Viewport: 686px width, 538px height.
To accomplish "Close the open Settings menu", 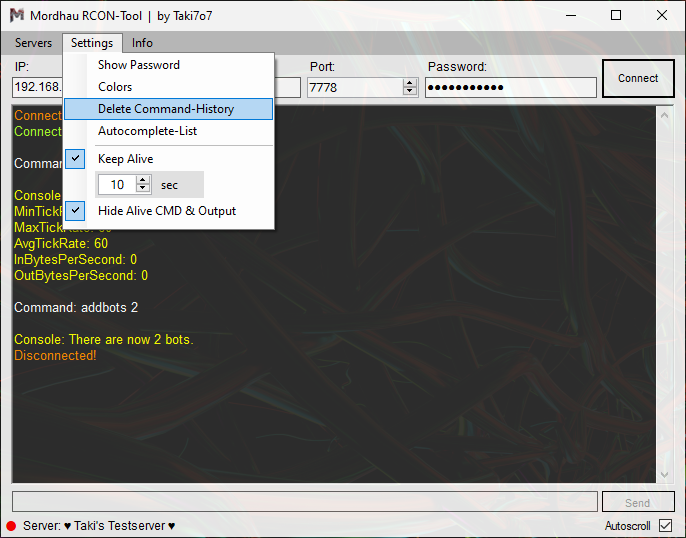I will tap(92, 43).
